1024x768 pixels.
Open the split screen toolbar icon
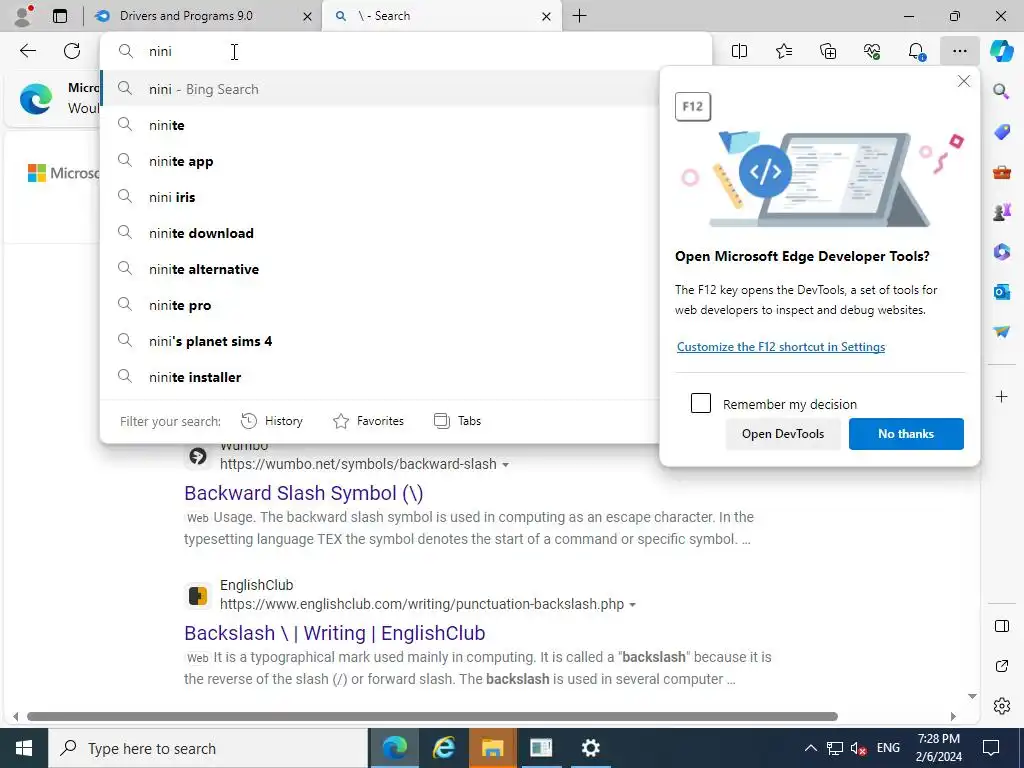tap(739, 51)
